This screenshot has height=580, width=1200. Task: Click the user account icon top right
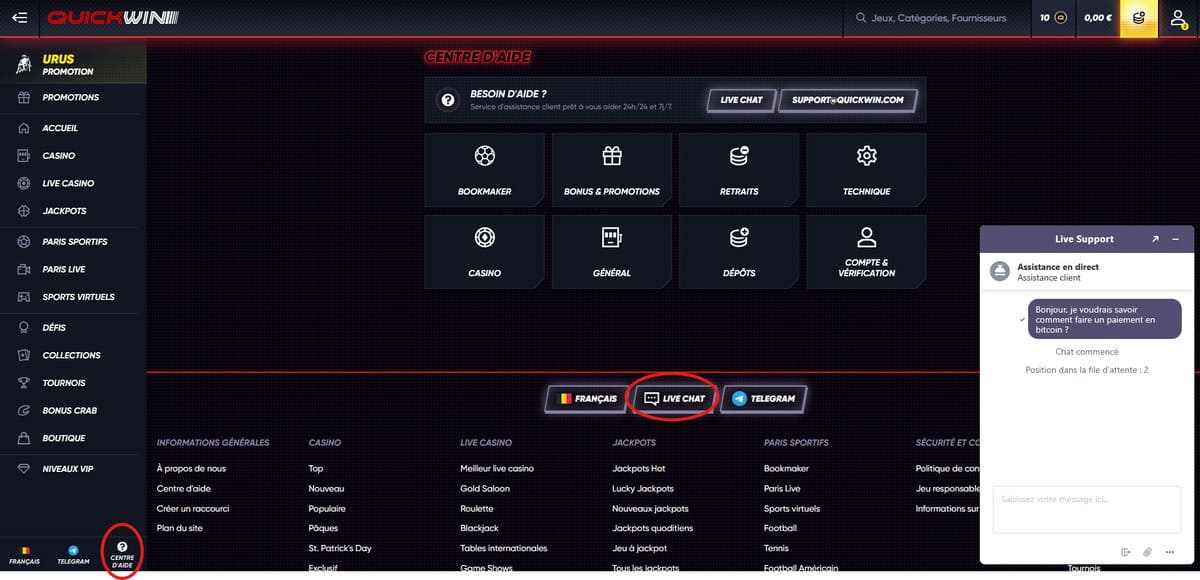(x=1178, y=17)
